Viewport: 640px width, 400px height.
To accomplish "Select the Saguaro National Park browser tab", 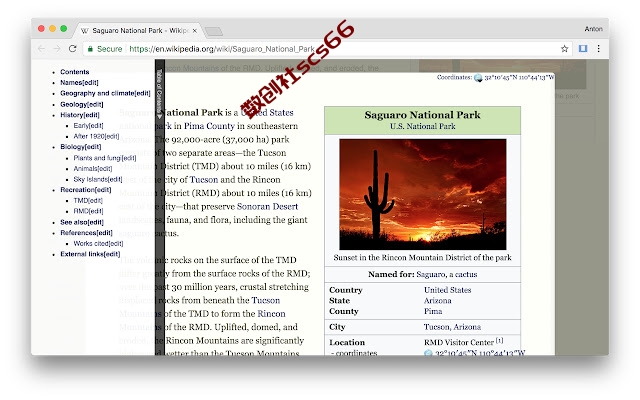I will tap(138, 31).
